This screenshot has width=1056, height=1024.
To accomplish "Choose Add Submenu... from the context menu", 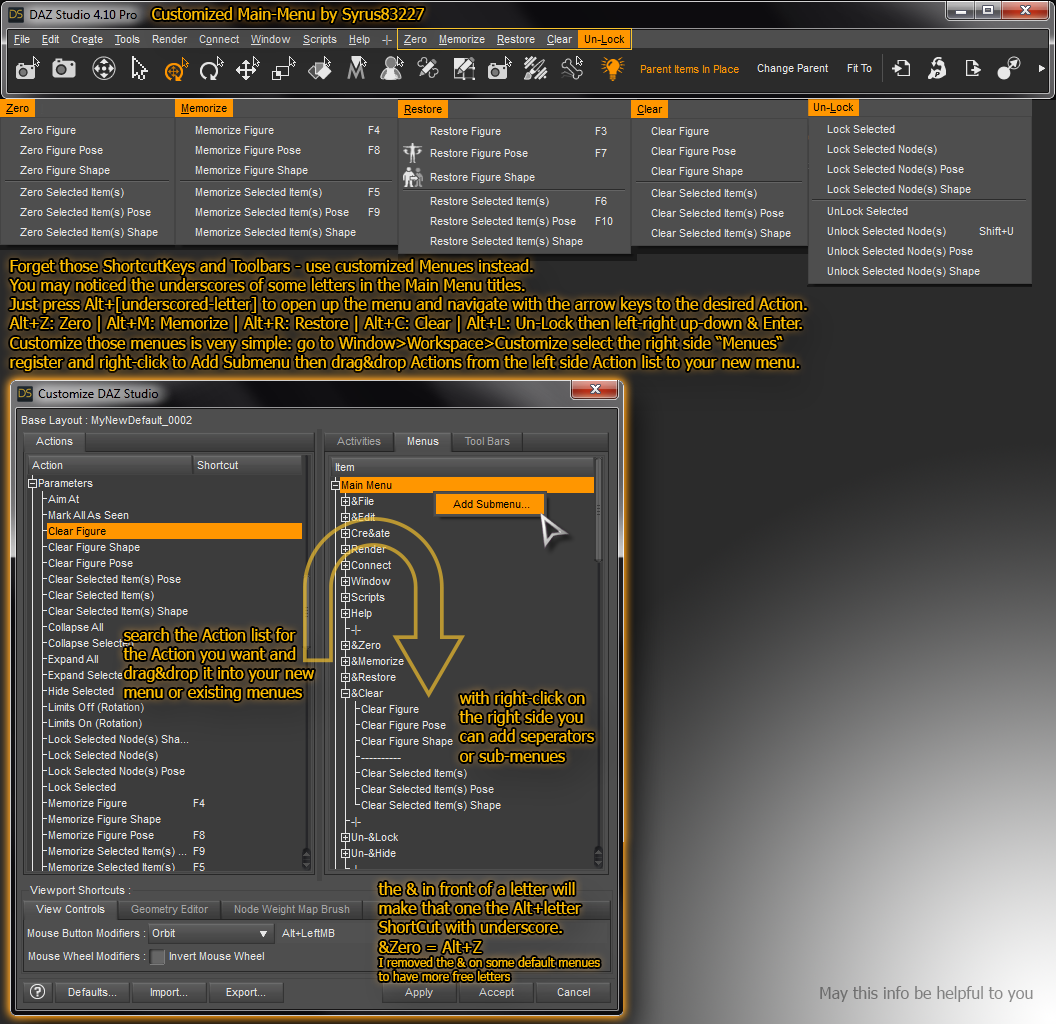I will (491, 504).
